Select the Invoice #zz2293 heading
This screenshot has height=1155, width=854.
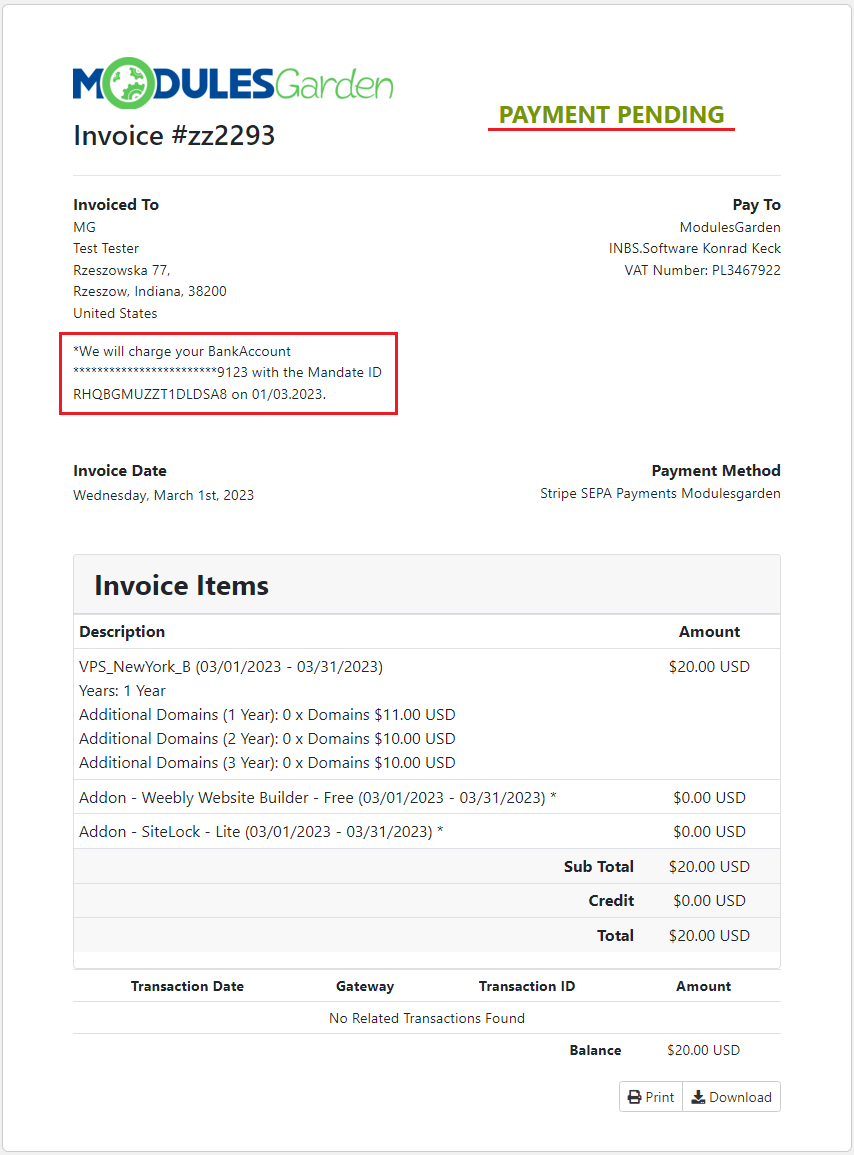[174, 136]
